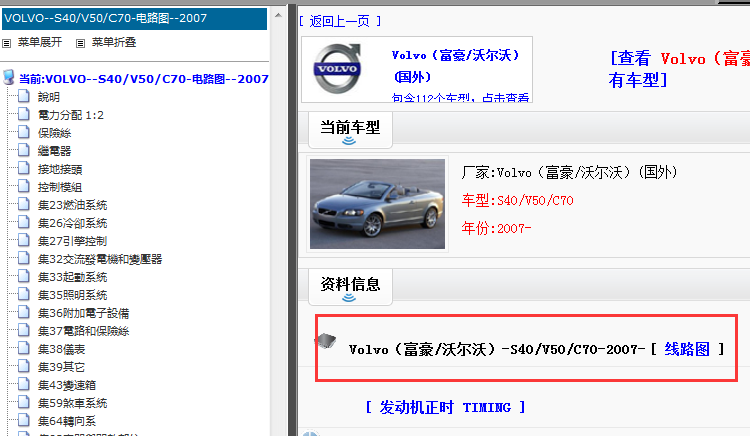Open the 控制模組 entry

[60, 187]
